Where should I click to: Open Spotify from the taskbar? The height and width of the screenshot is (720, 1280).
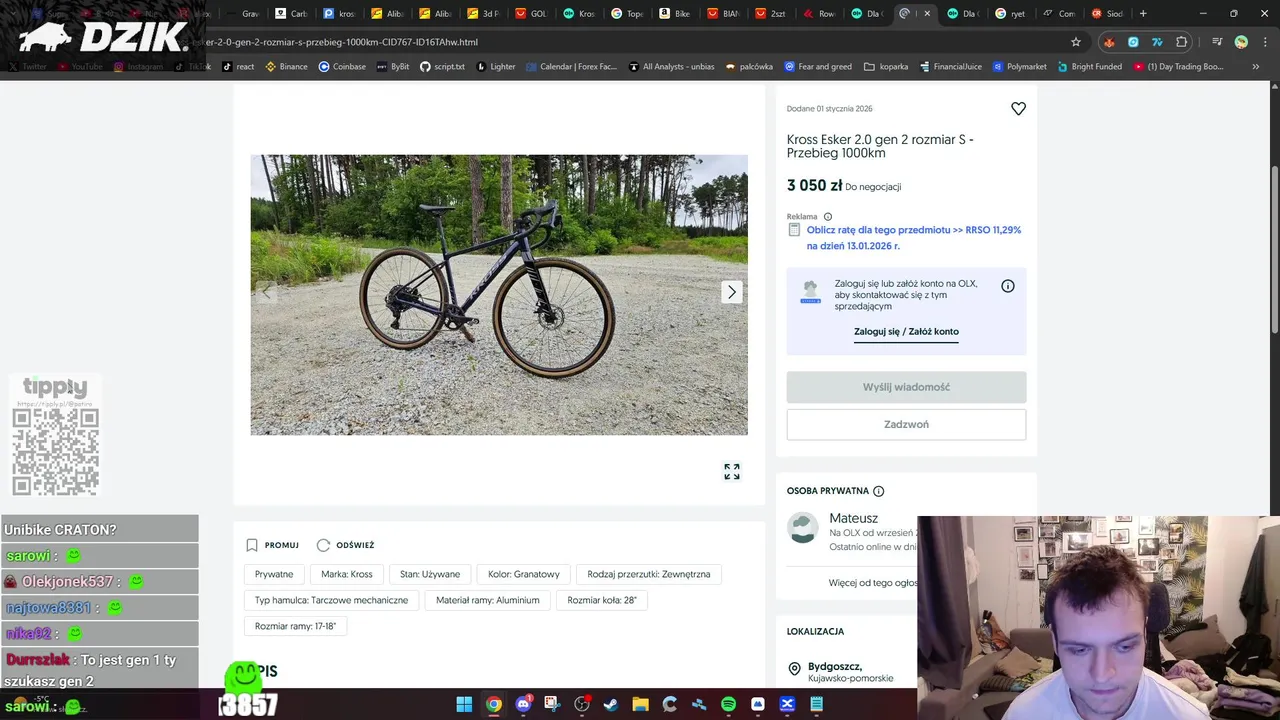point(728,704)
